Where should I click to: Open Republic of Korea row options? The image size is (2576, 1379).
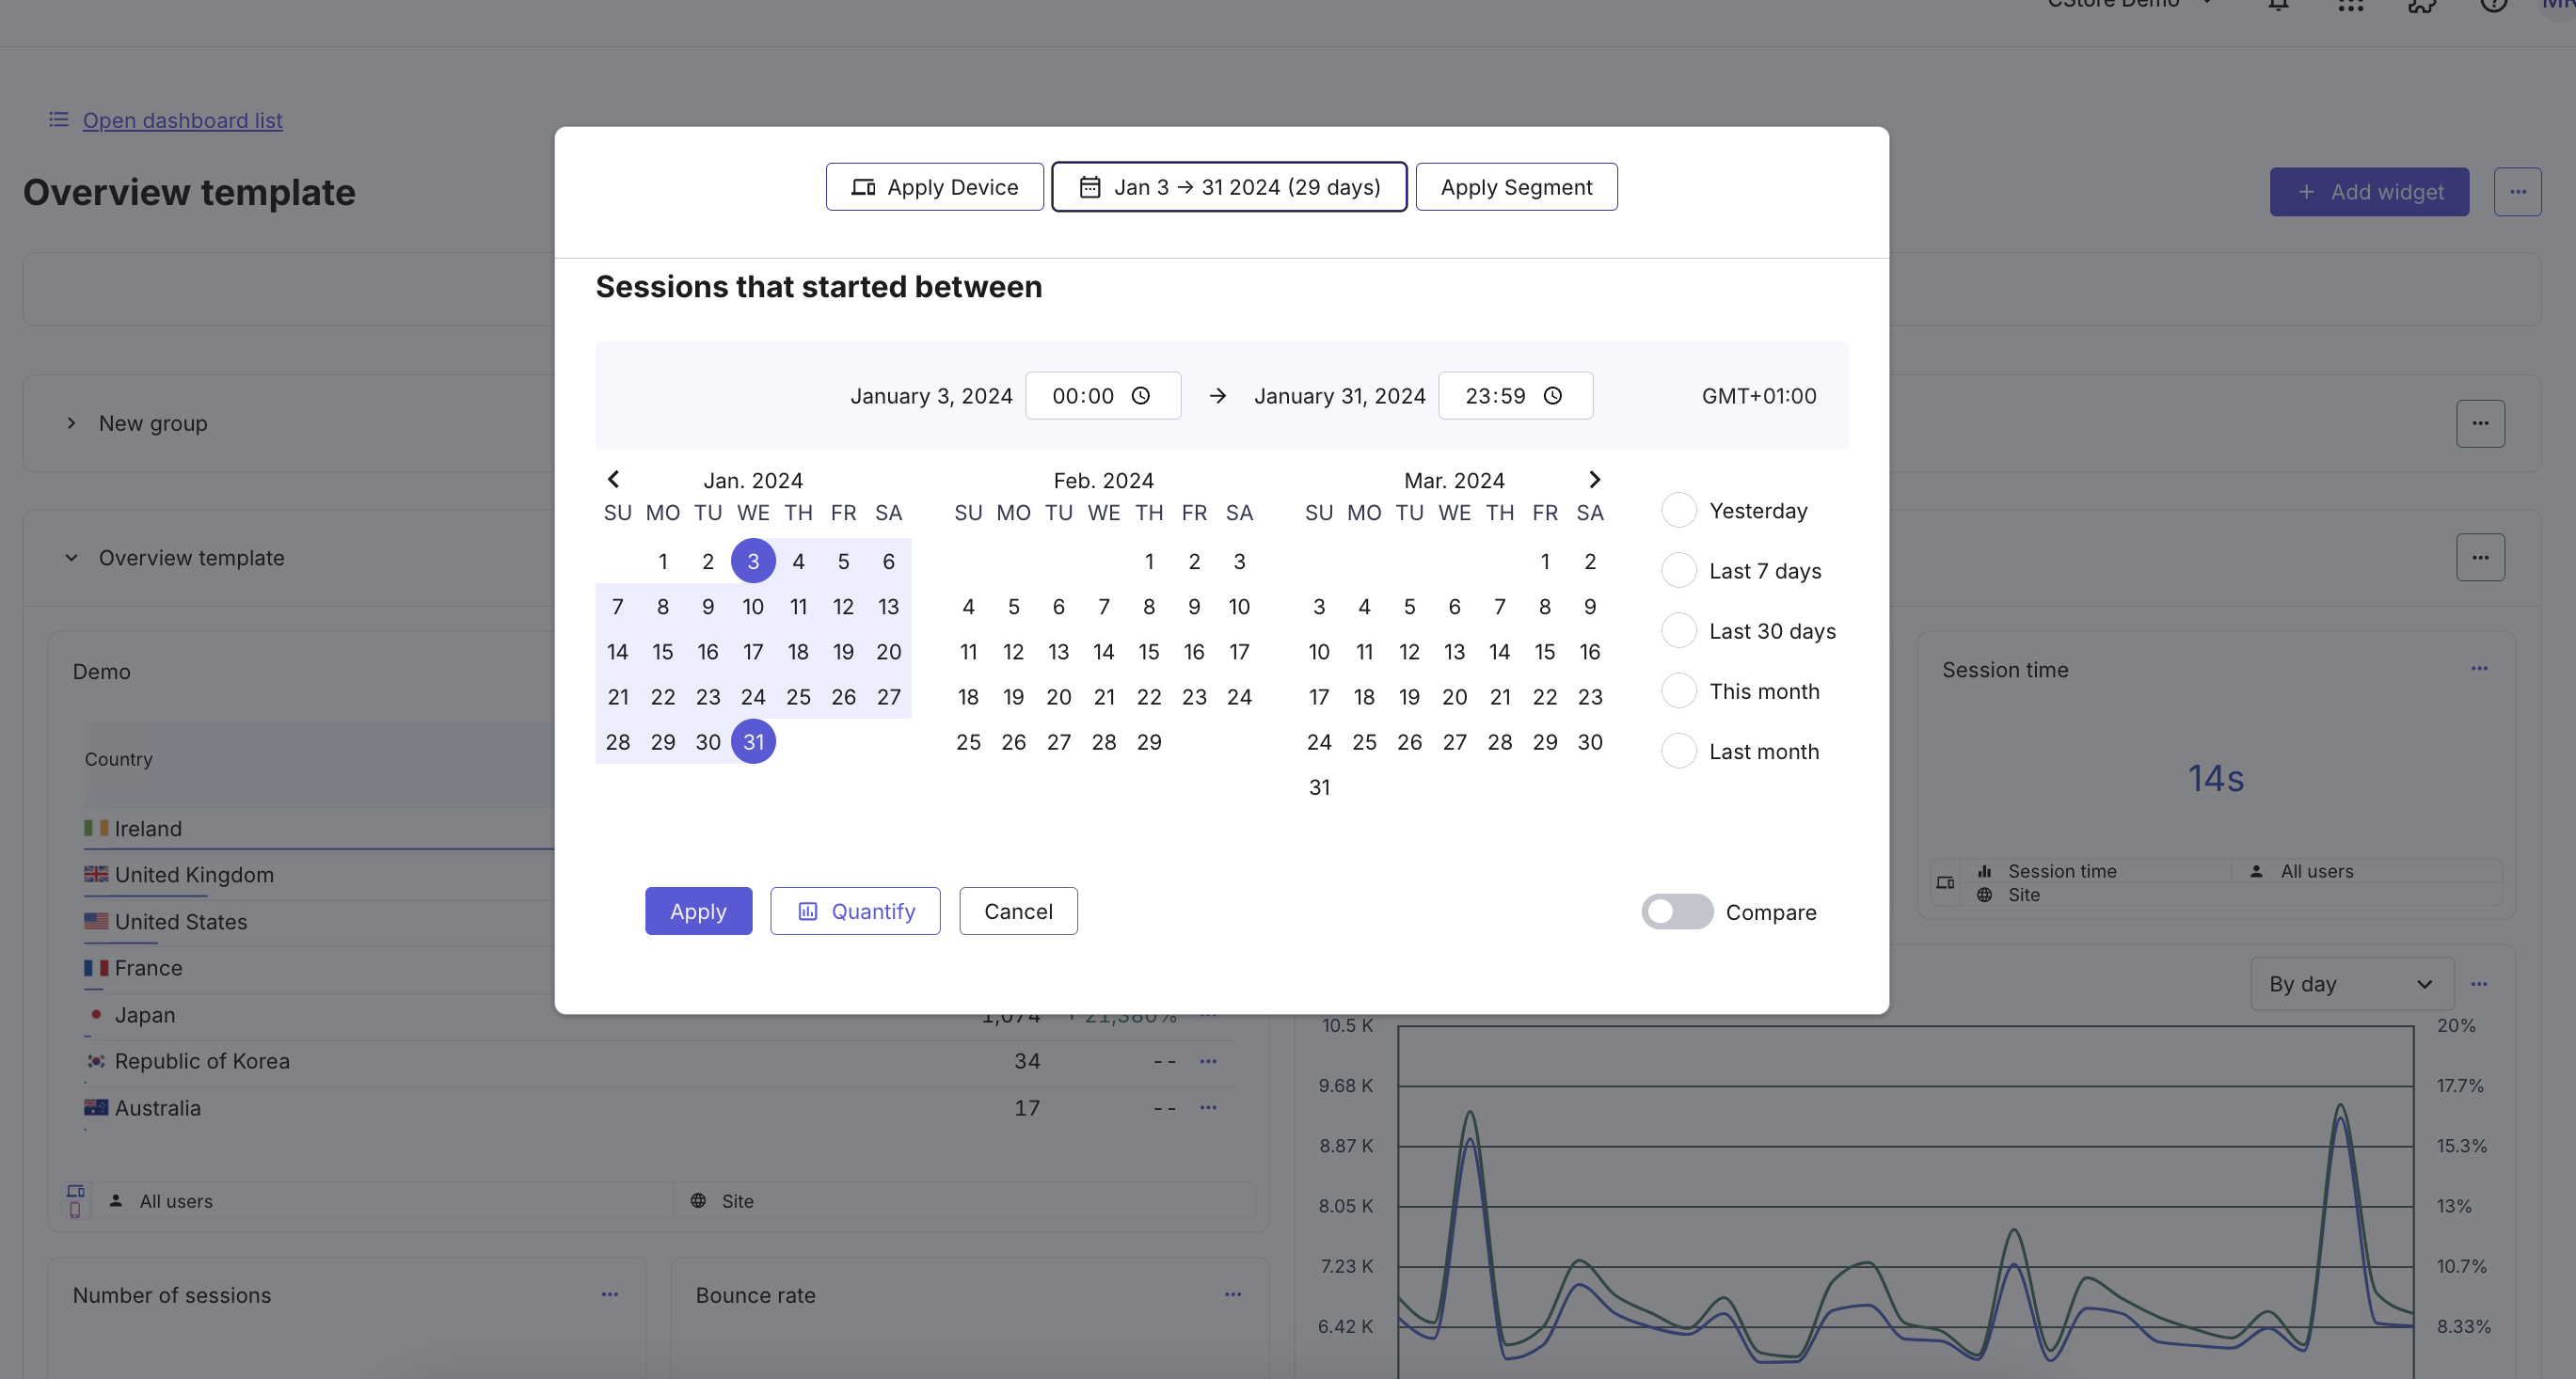(x=1208, y=1061)
